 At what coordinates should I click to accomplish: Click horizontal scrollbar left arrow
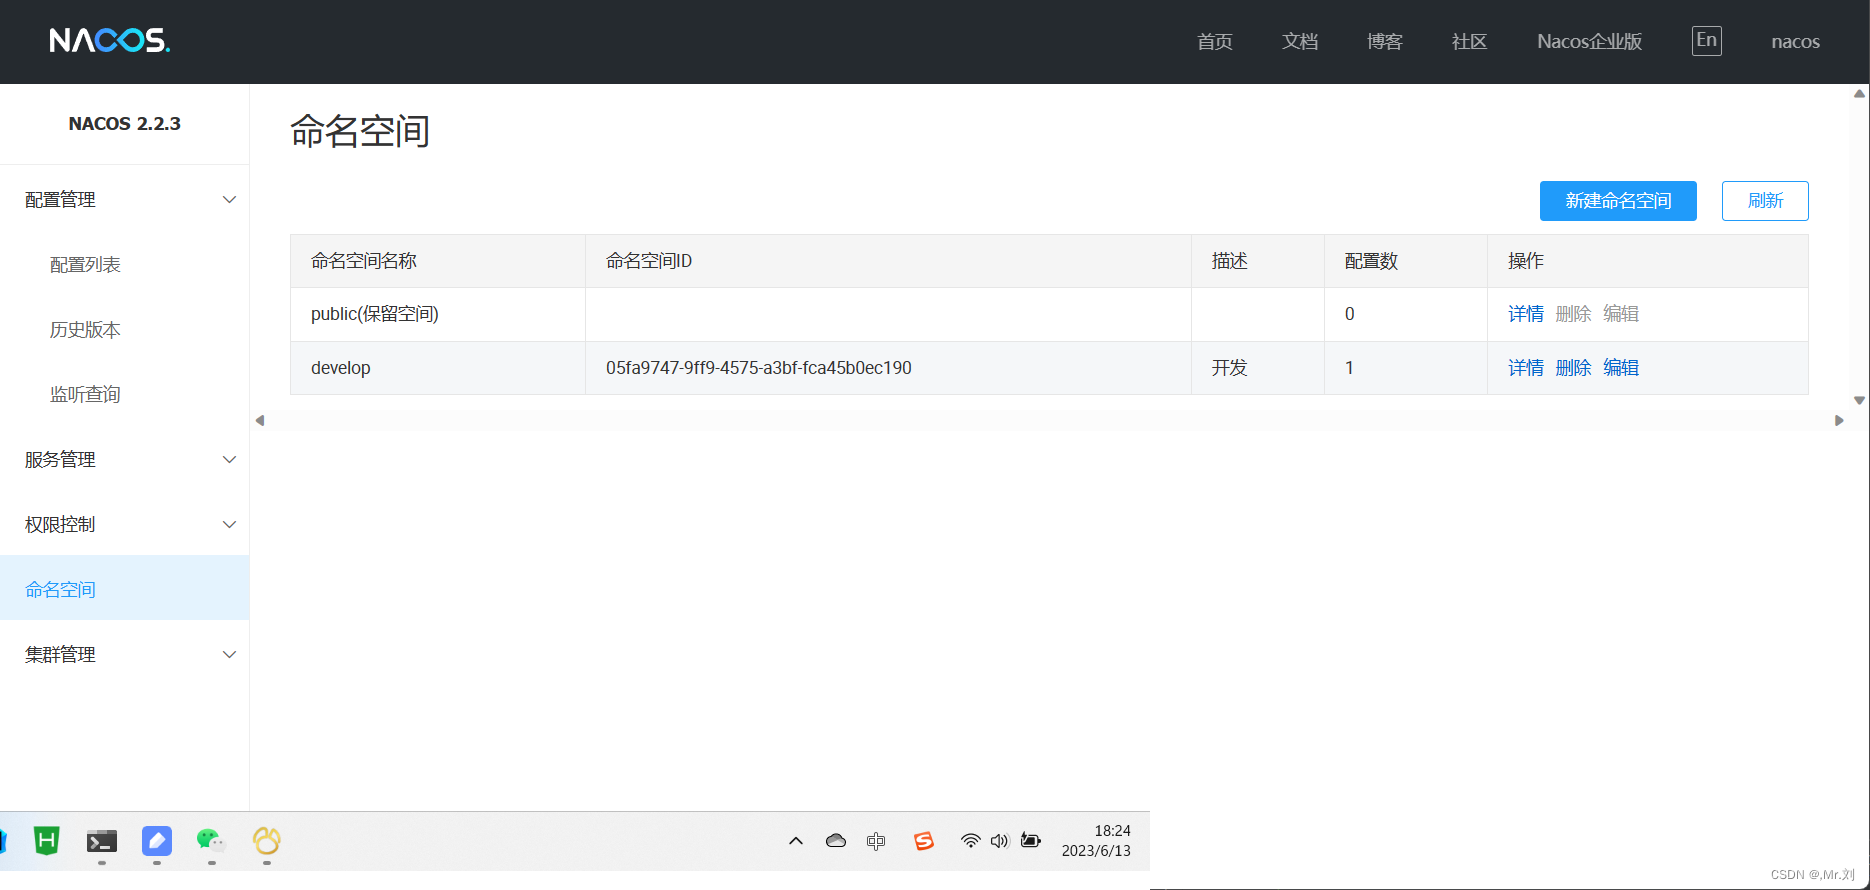click(x=260, y=421)
